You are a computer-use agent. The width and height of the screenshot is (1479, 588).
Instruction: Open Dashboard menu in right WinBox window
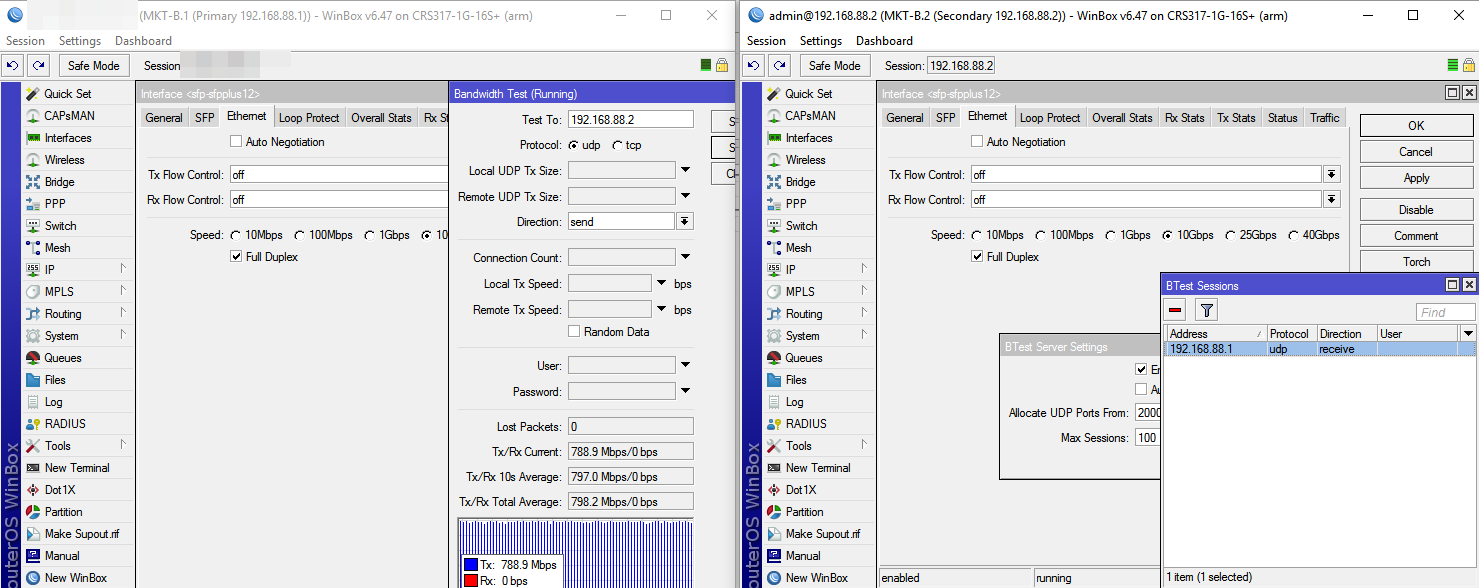[x=884, y=41]
